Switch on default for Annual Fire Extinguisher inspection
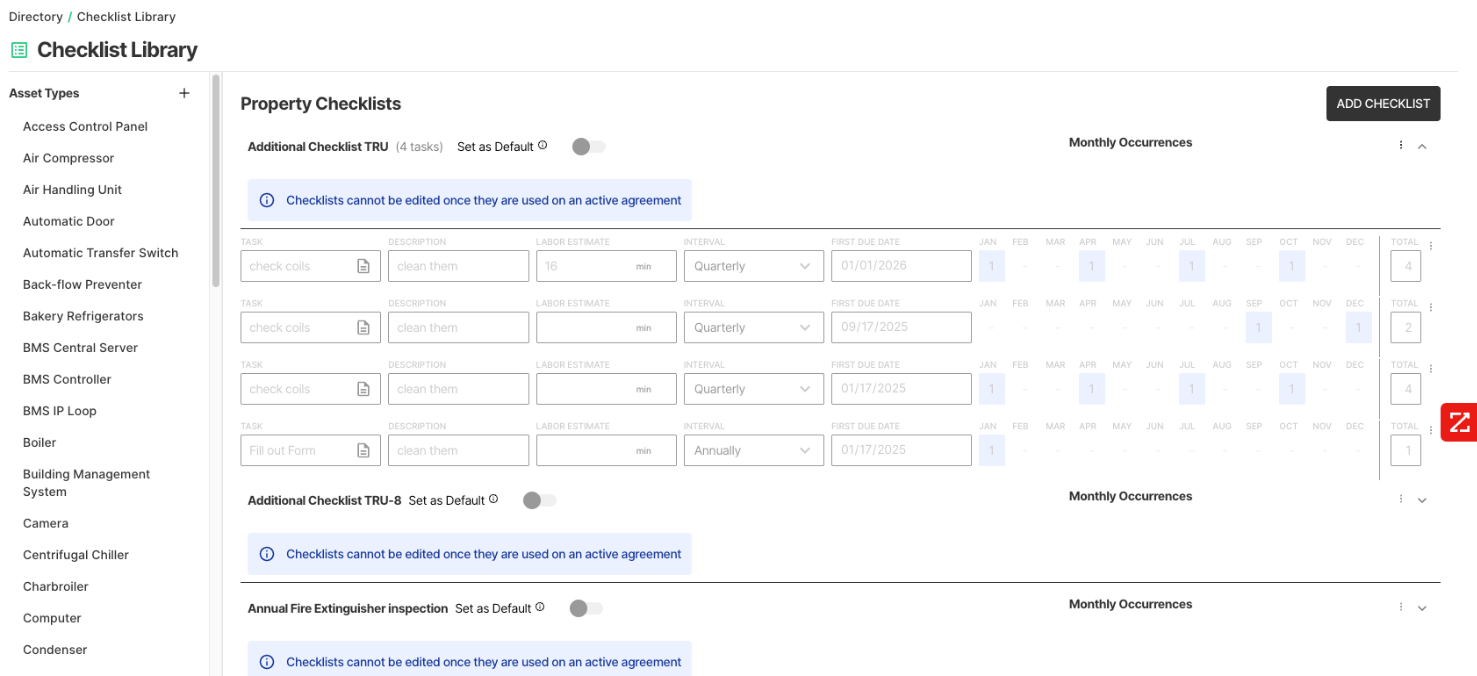Screen dimensions: 1477x676 coord(585,609)
